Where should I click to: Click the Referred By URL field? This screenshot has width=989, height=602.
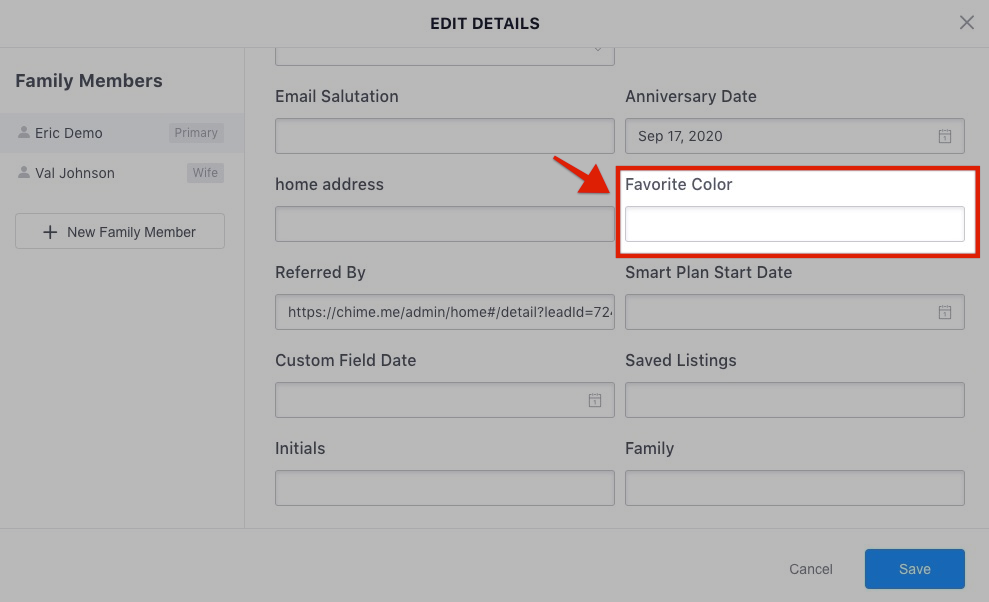(445, 312)
